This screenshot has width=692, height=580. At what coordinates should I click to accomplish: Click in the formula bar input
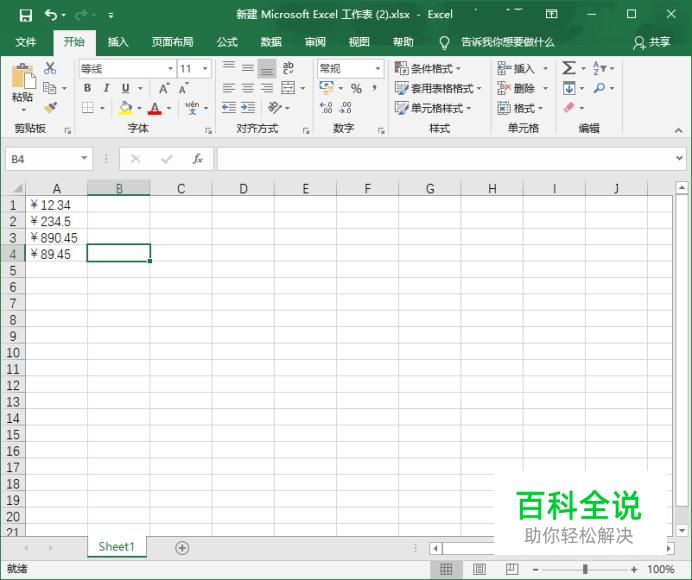pyautogui.click(x=445, y=158)
